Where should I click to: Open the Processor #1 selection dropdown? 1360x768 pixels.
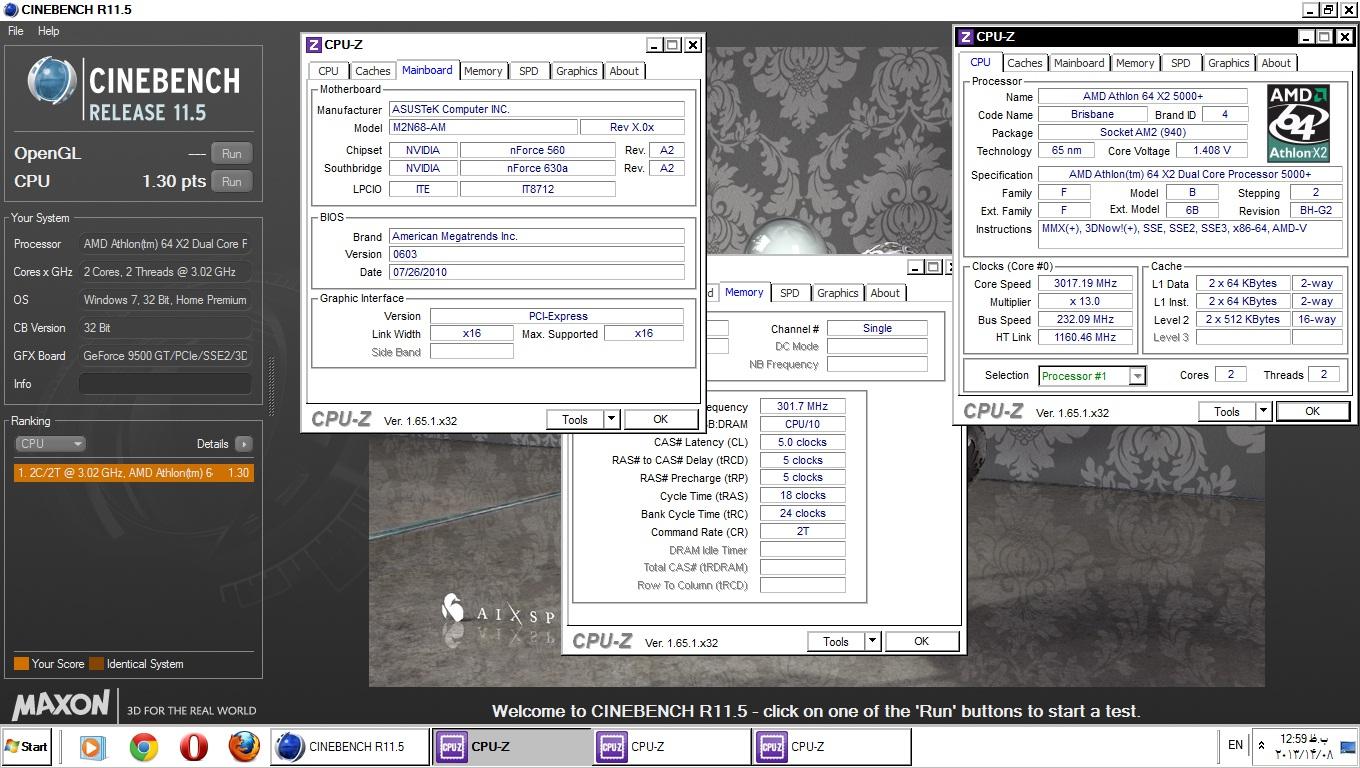click(x=1092, y=376)
